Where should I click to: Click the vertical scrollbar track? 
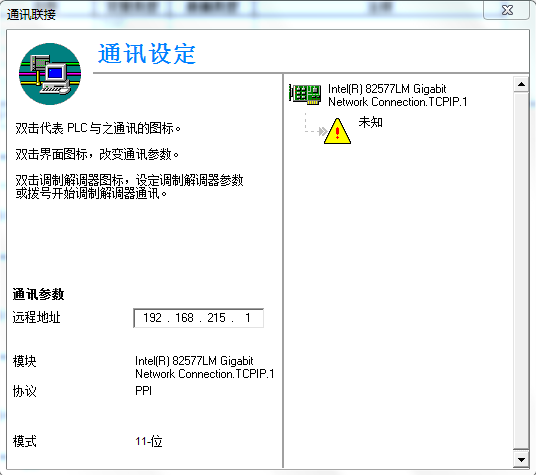pyautogui.click(x=521, y=272)
